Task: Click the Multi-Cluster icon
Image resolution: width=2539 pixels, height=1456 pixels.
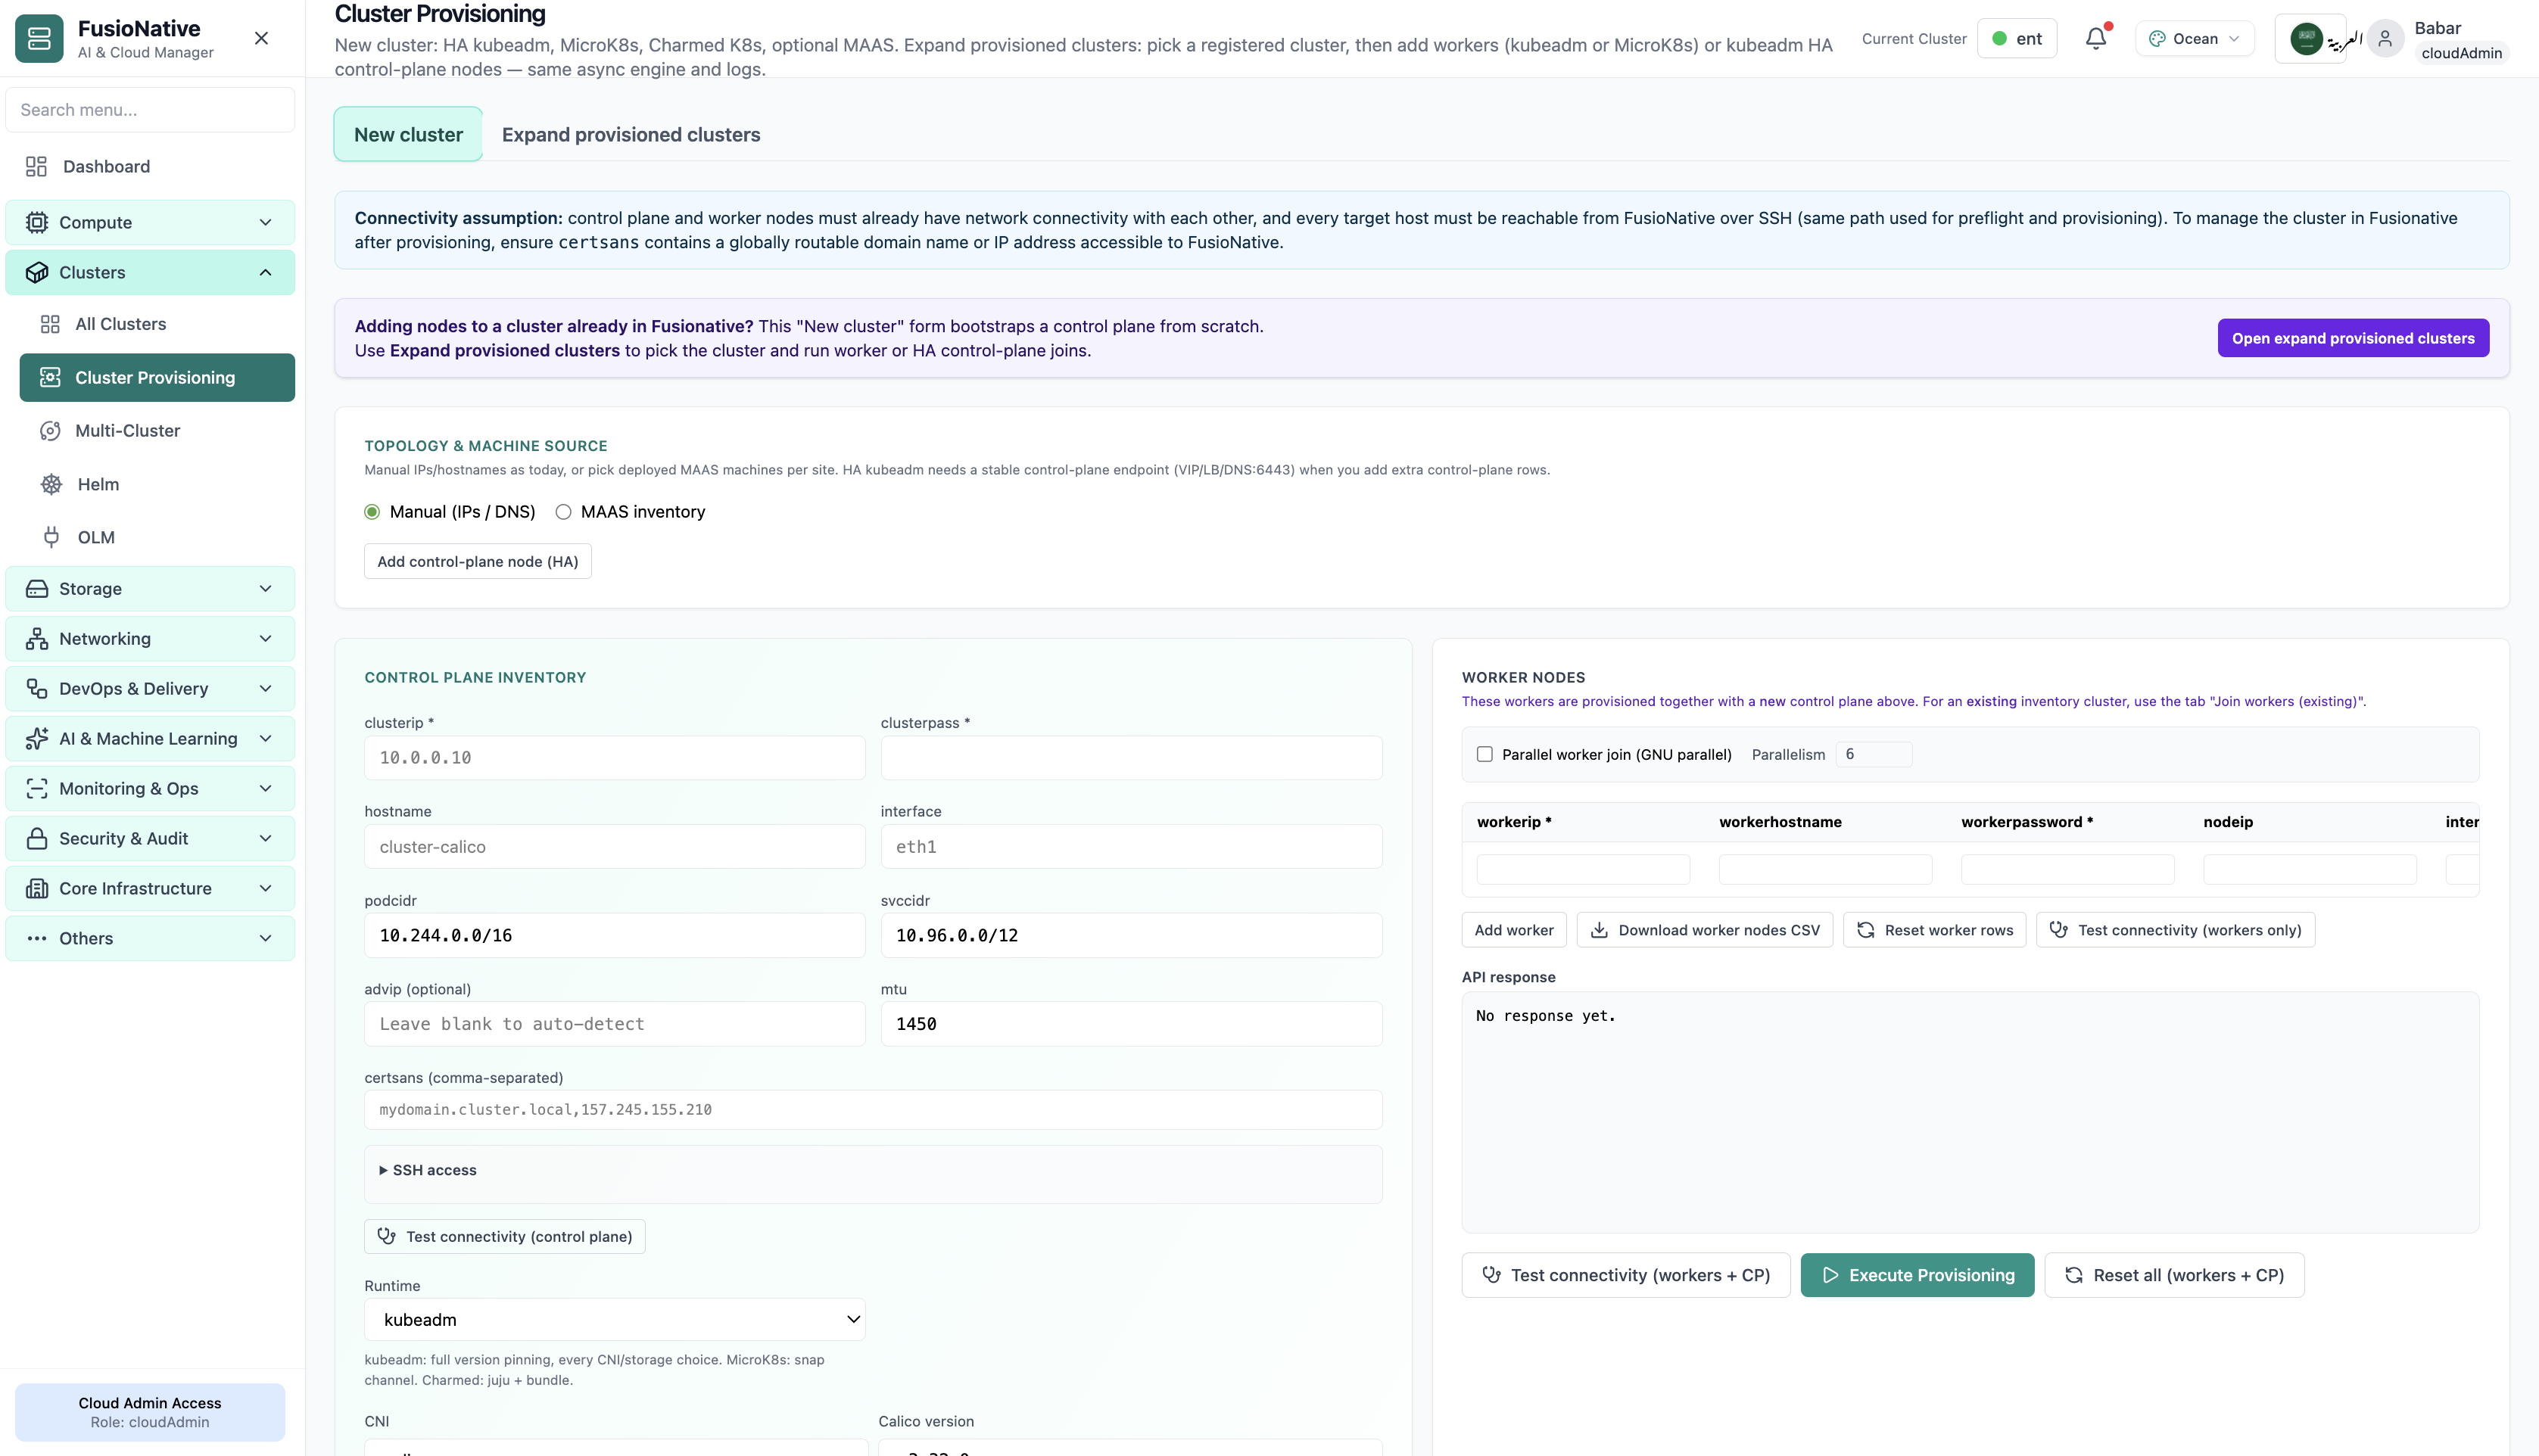Action: (50, 430)
